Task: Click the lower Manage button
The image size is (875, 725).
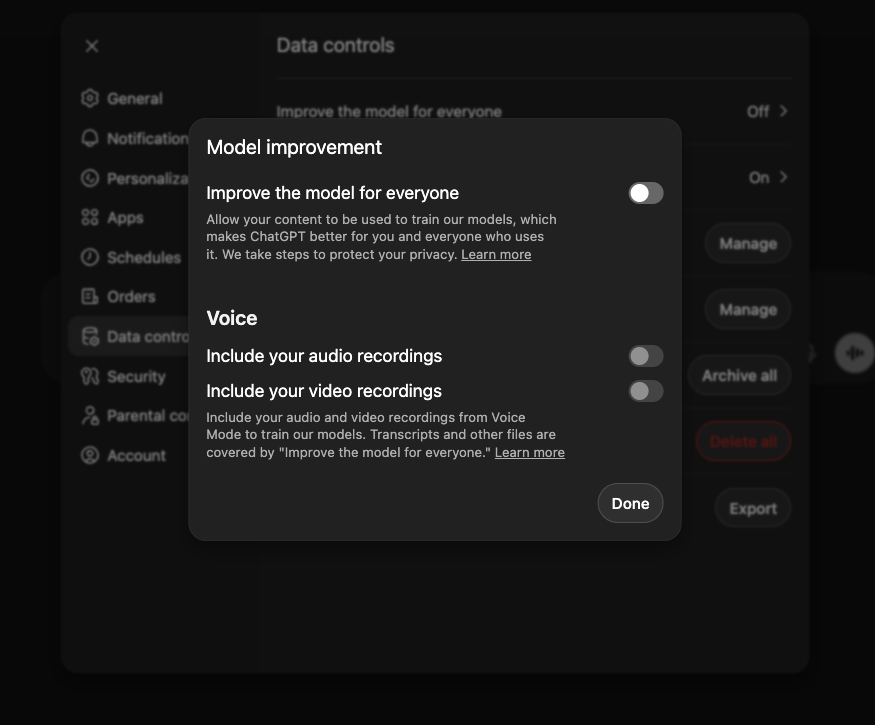Action: (748, 309)
